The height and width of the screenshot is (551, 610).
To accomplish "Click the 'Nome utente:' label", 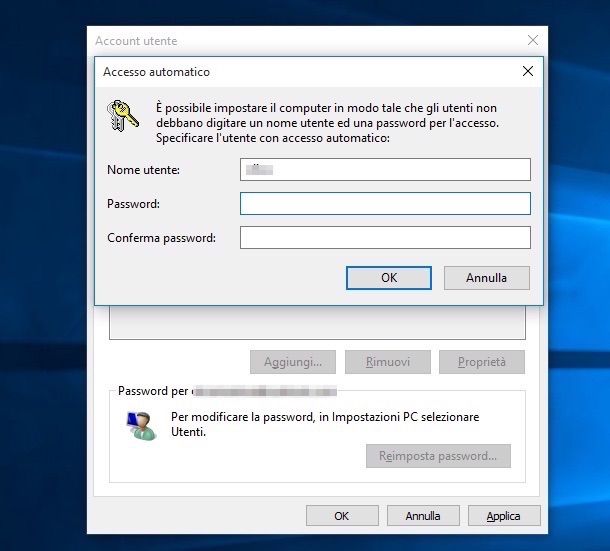I will (x=144, y=170).
